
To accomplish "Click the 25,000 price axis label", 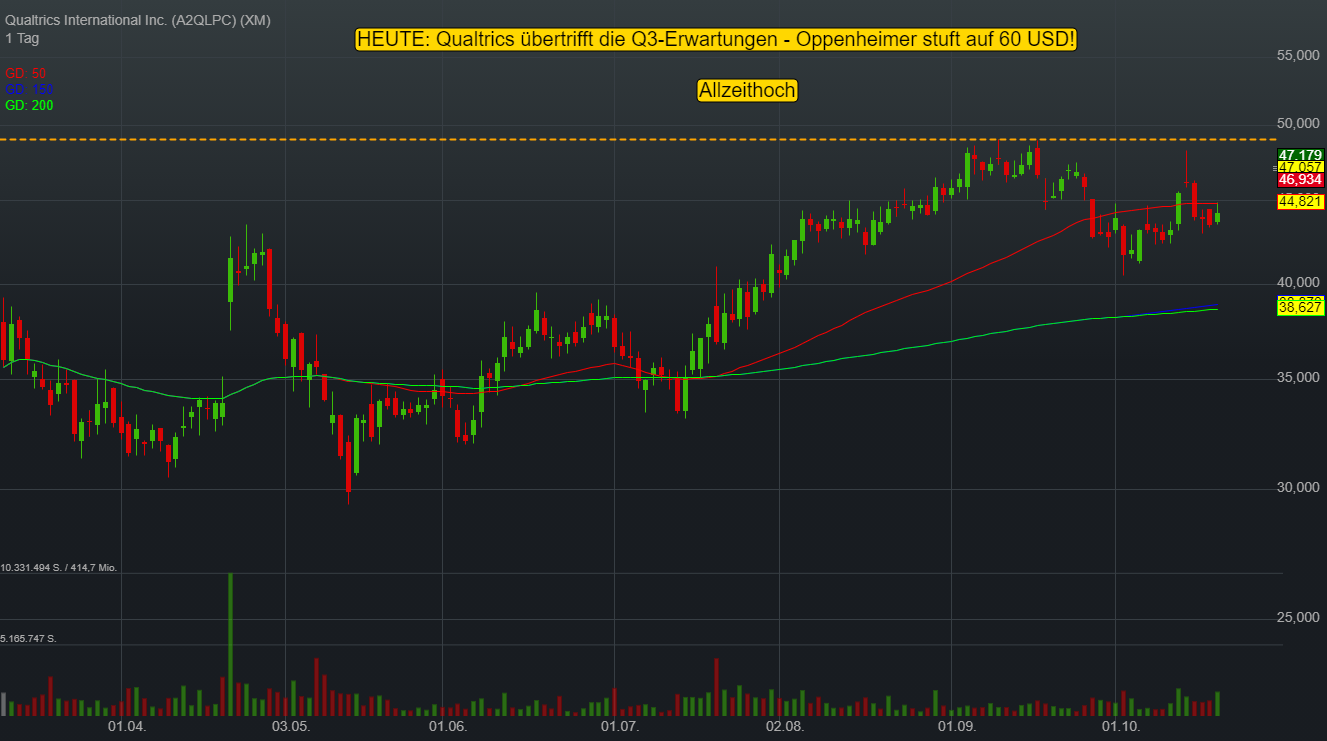I will click(x=1298, y=617).
